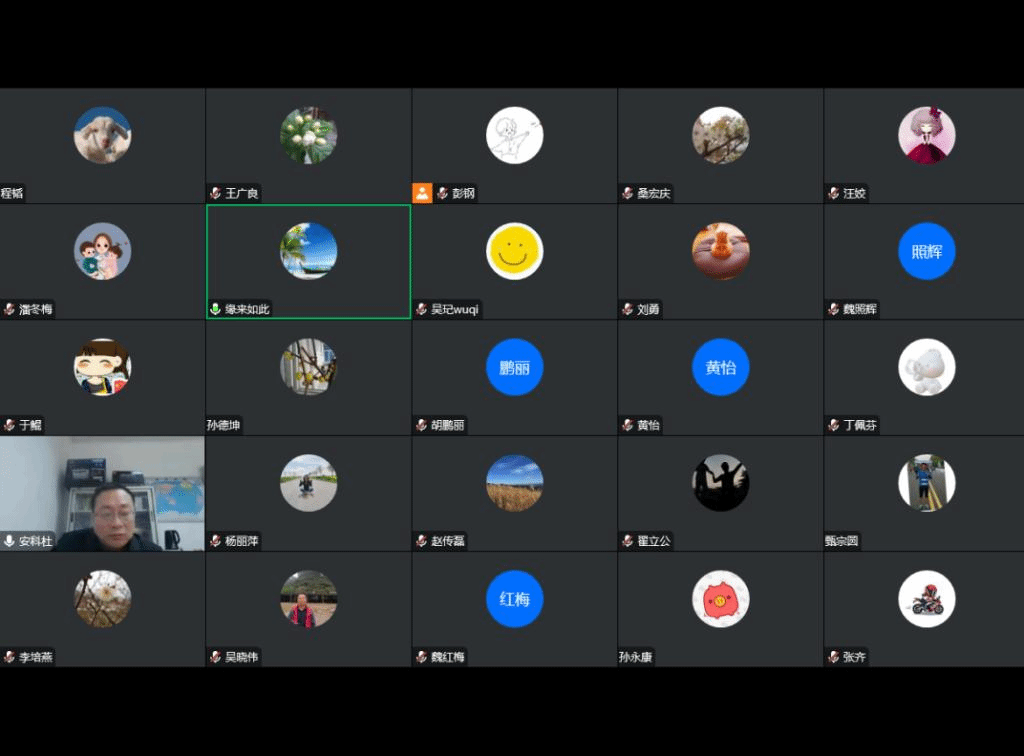Click the white microphone icon of 安科杜
Screen dimensions: 1024x756
(9, 541)
